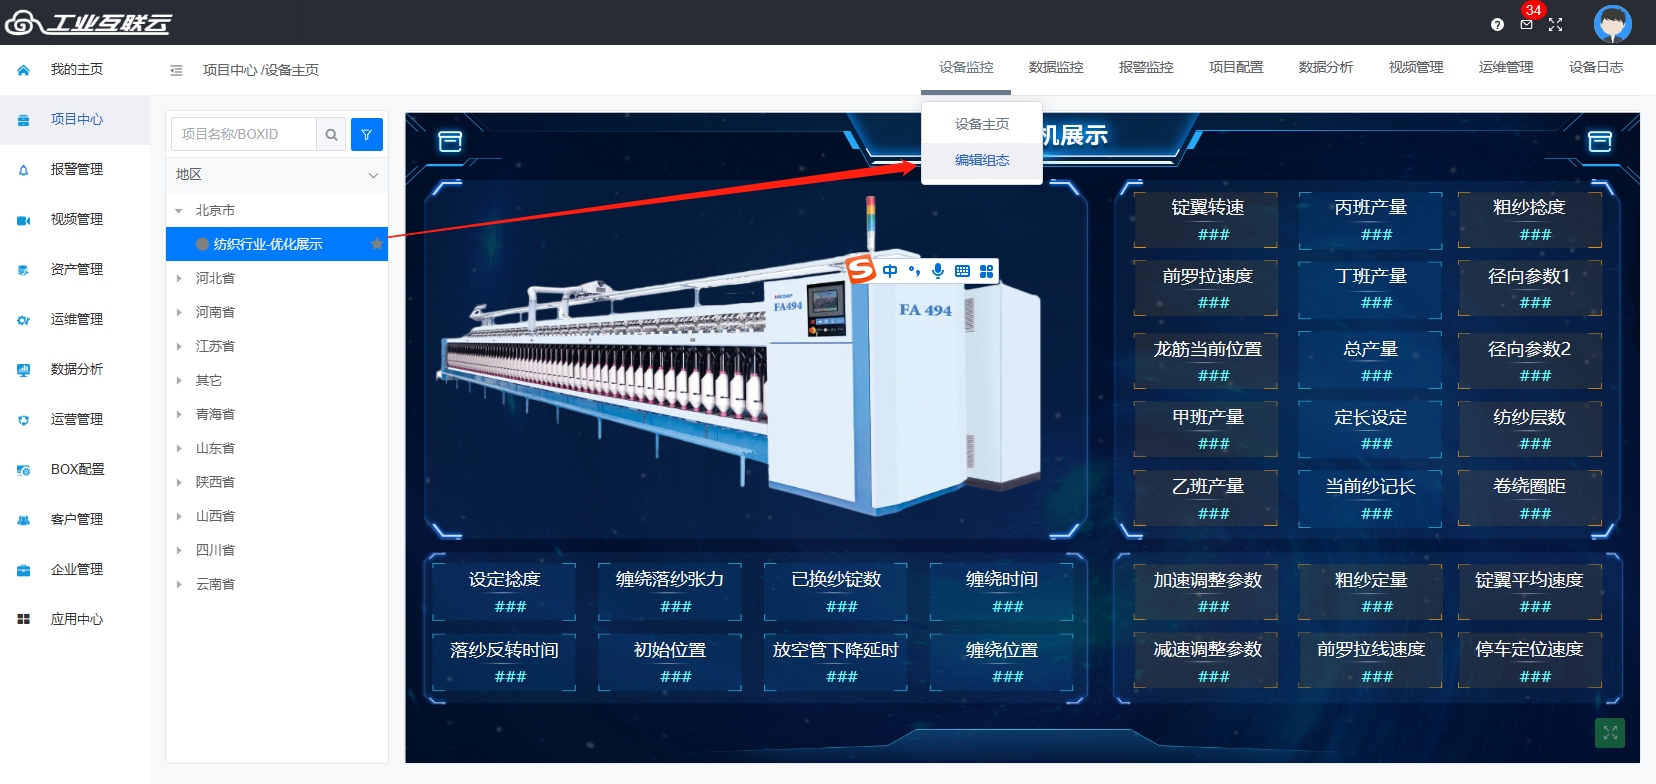Open IME toolbox grid icon
This screenshot has height=784, width=1656.
986,271
